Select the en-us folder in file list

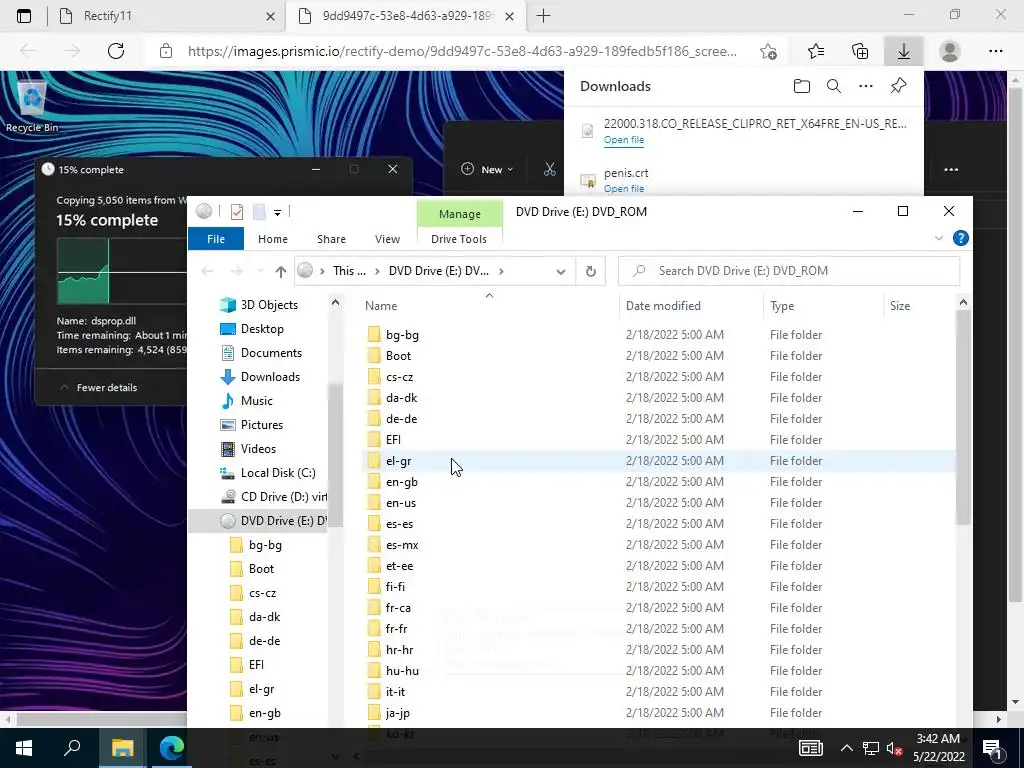click(400, 503)
